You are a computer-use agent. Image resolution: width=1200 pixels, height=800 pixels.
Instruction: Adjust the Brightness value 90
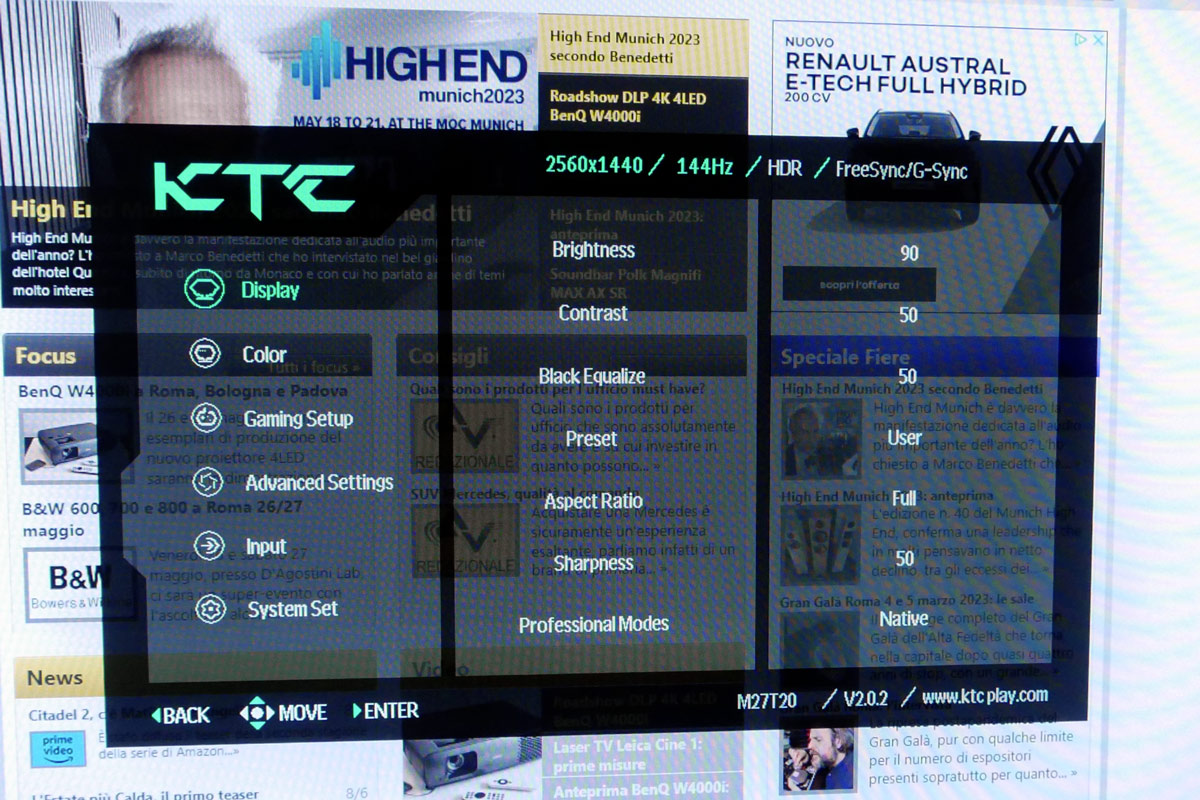pos(908,254)
